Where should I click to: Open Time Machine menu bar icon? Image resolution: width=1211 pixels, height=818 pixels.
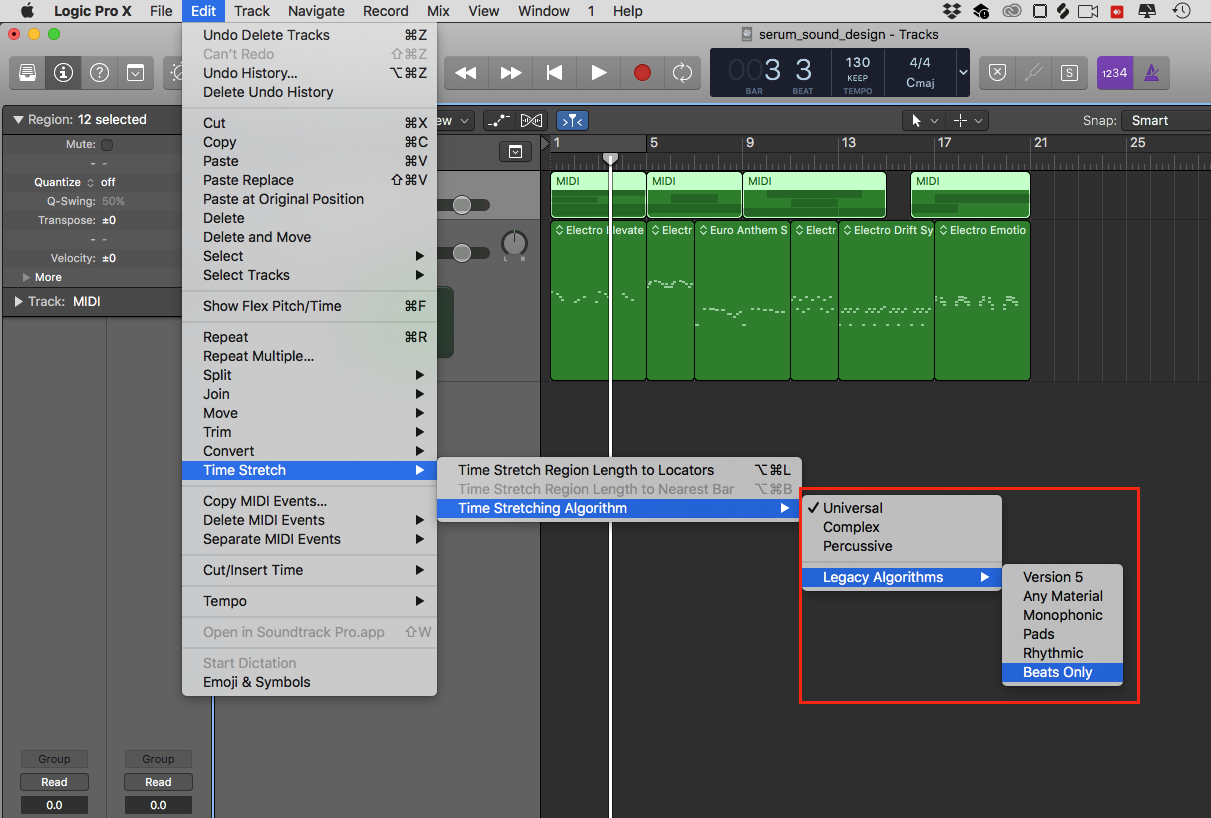click(x=1182, y=11)
